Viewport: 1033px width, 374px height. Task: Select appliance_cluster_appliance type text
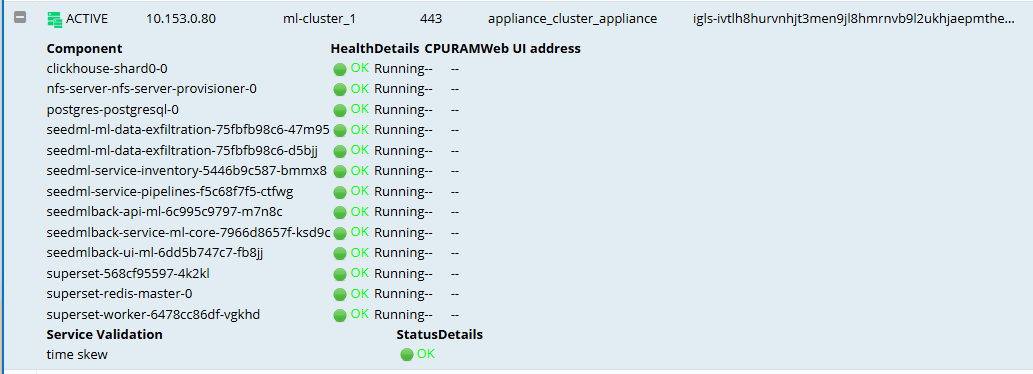572,19
